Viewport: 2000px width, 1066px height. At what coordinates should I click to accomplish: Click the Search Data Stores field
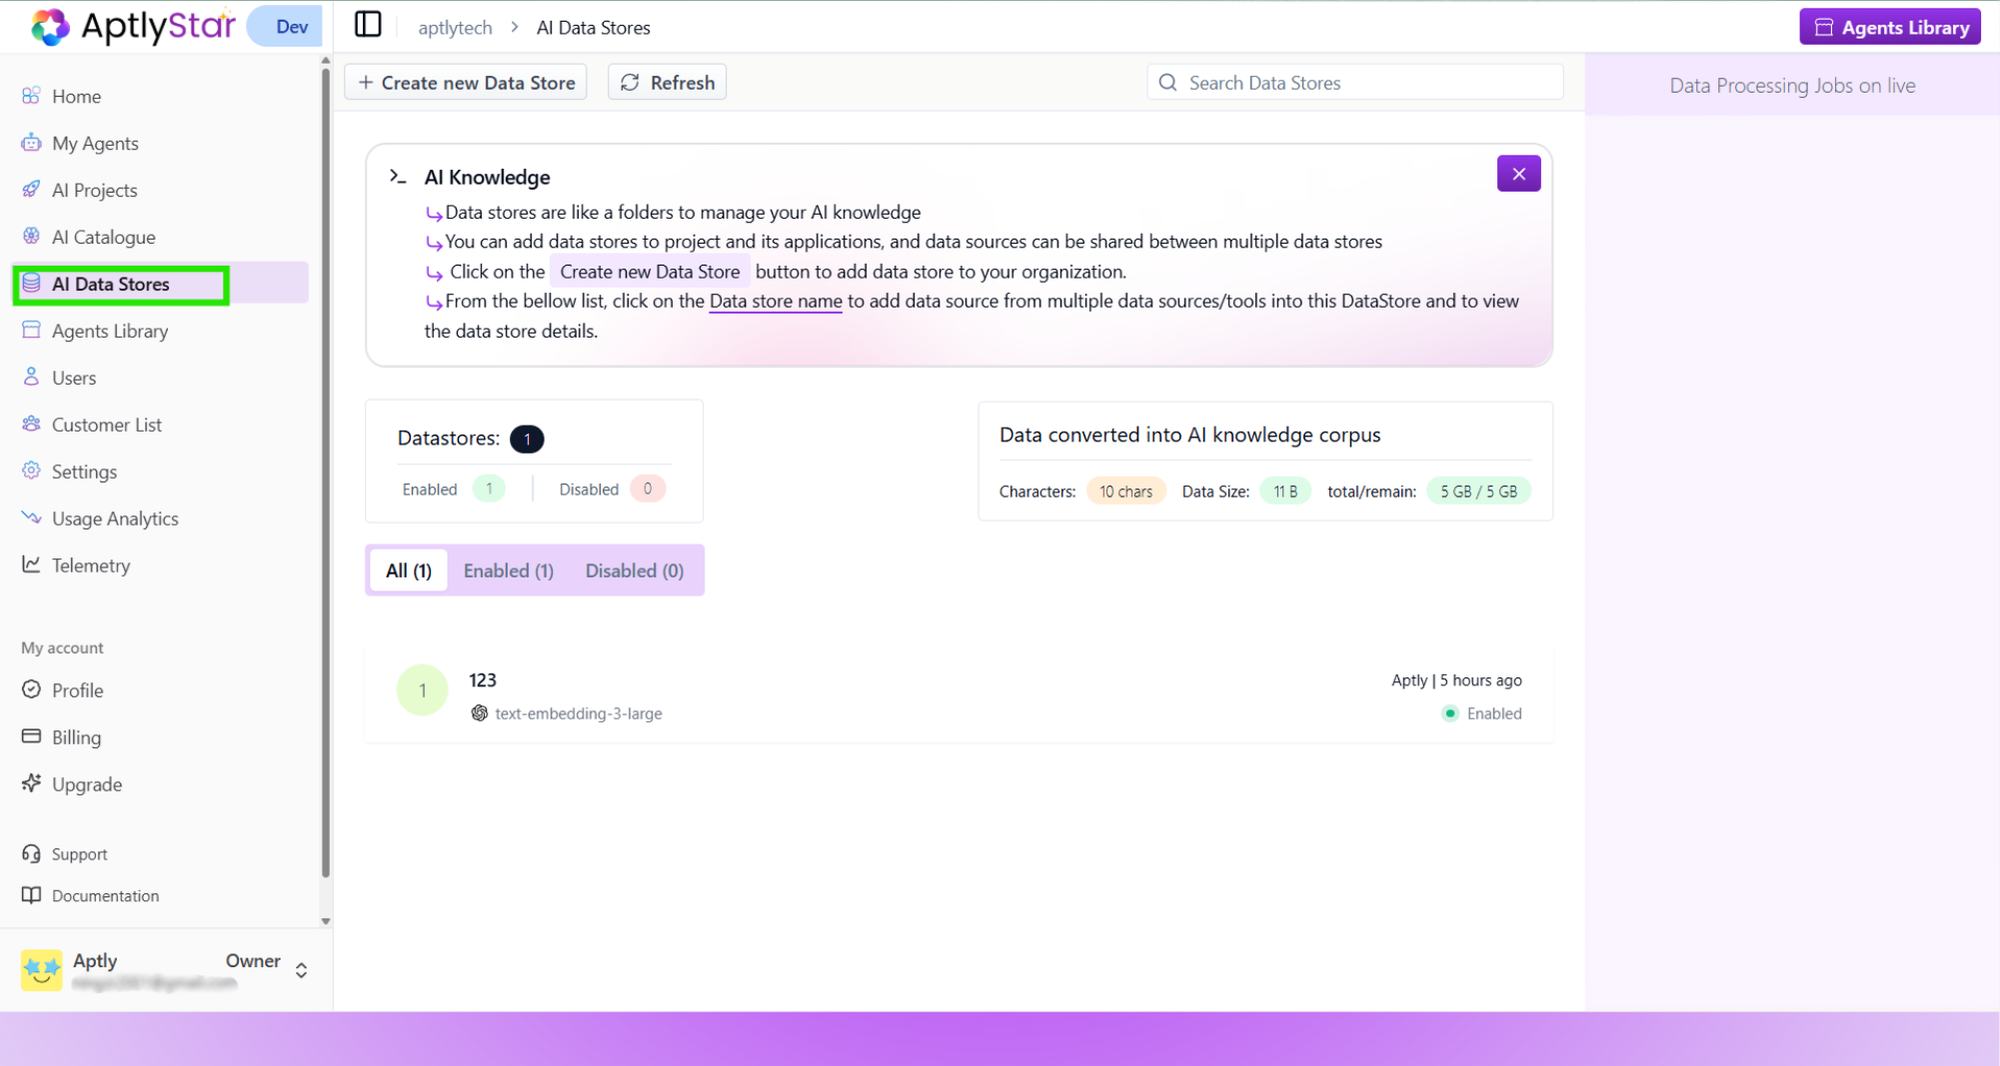coord(1354,82)
